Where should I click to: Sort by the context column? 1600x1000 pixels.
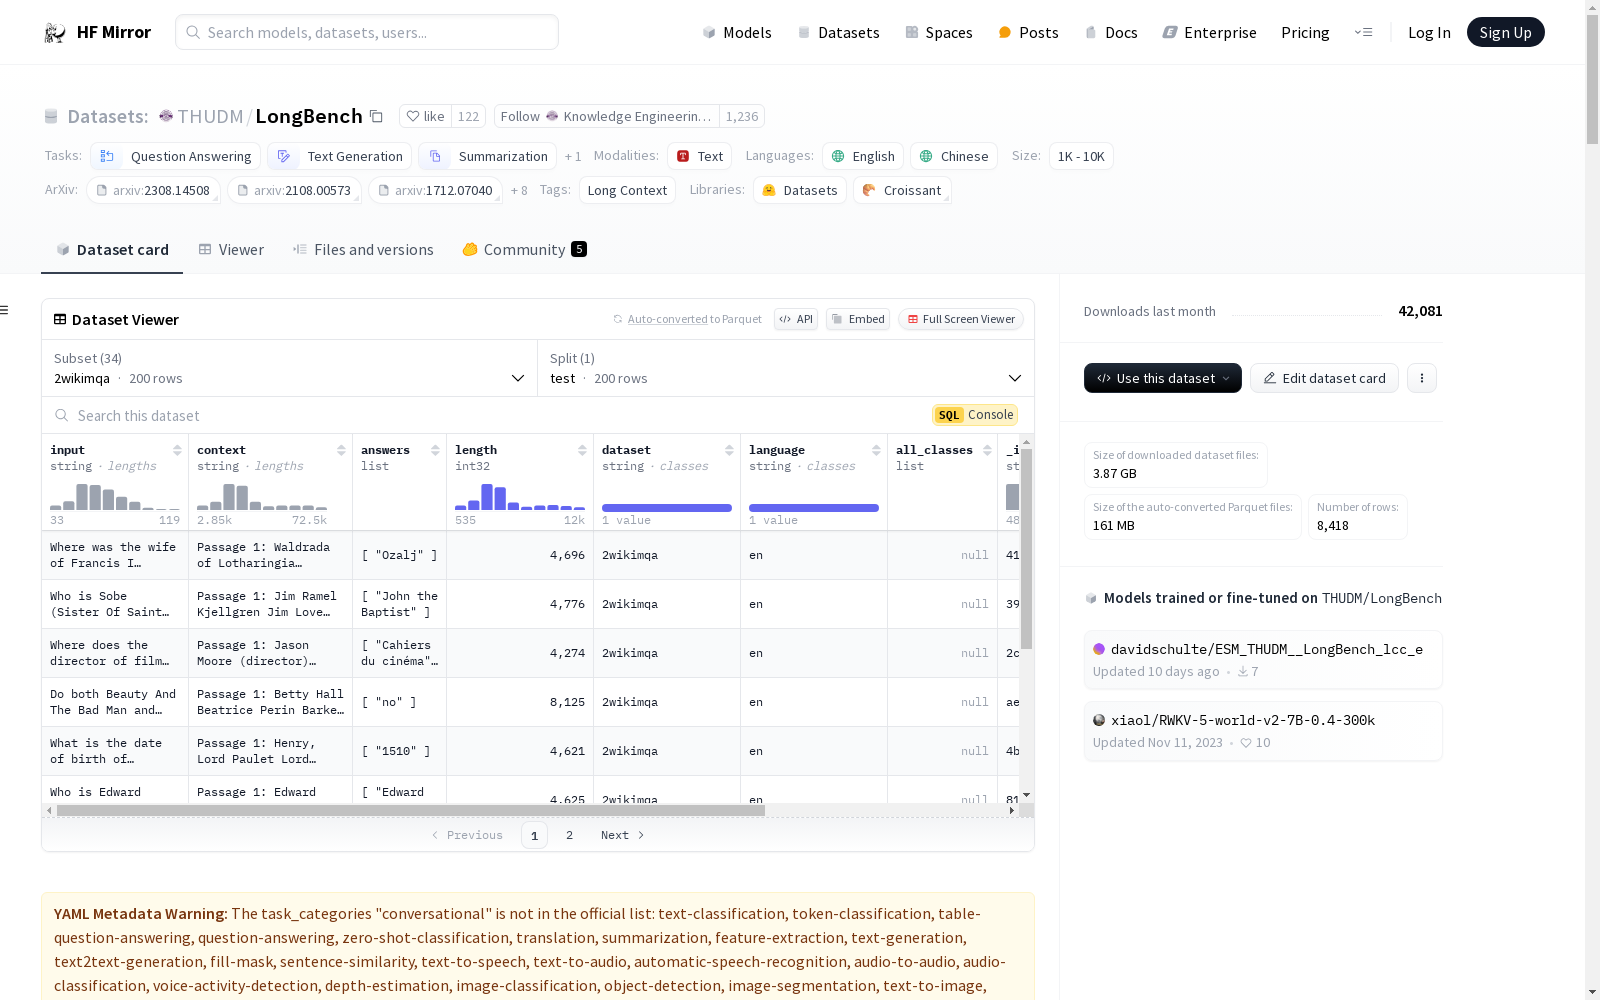[341, 450]
